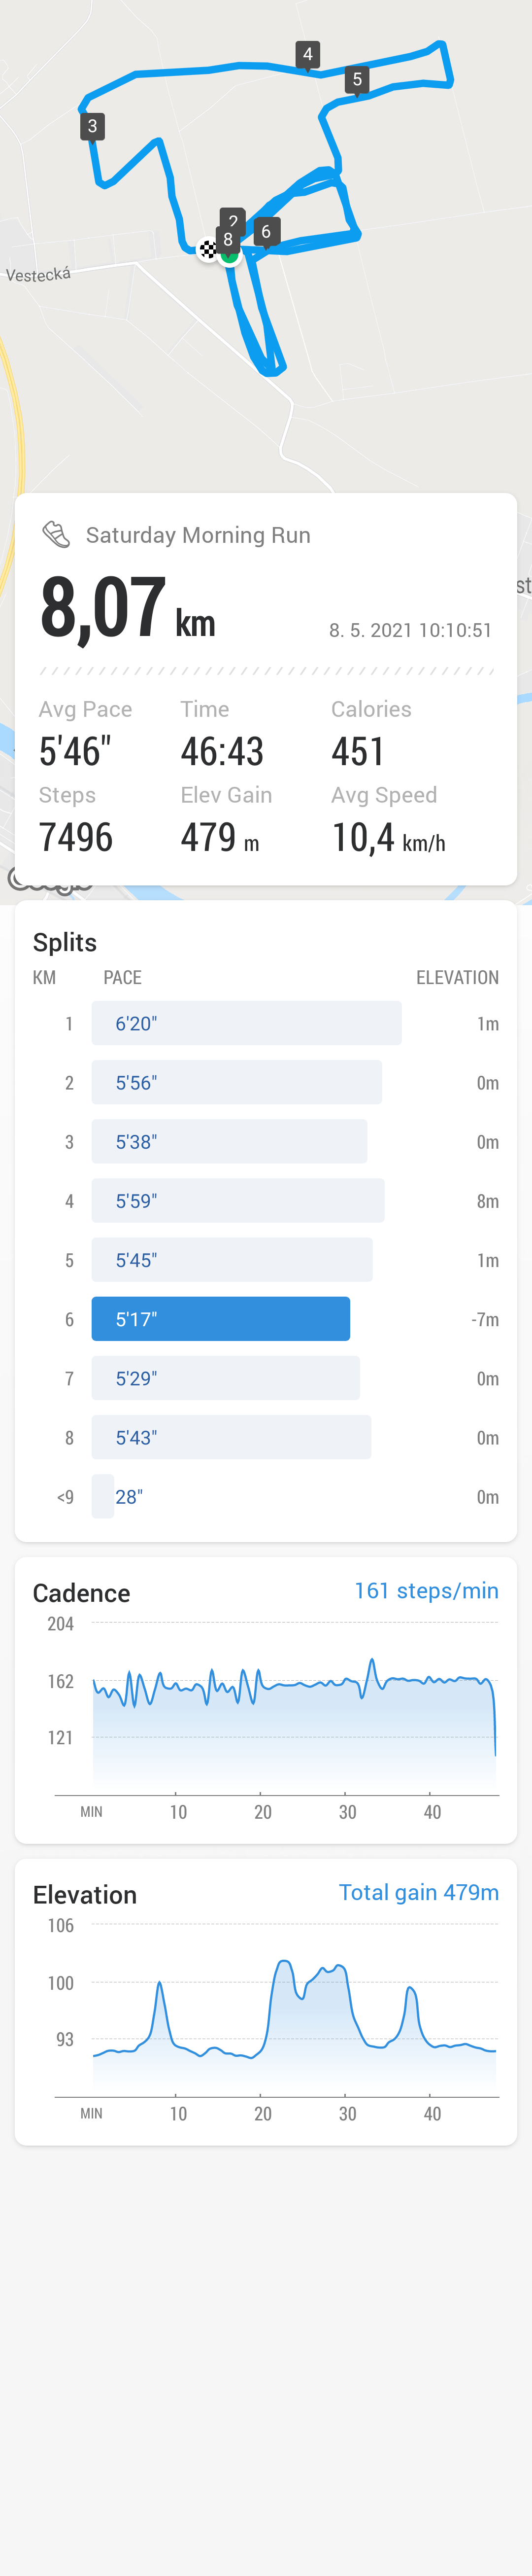This screenshot has width=532, height=2576.
Task: Tap the 8,07 km distance value
Action: tap(128, 608)
